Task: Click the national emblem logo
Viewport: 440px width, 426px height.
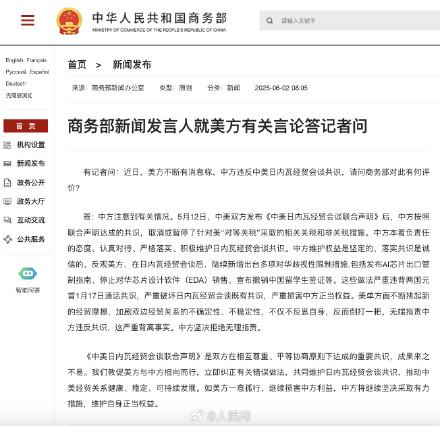Action: 69,21
